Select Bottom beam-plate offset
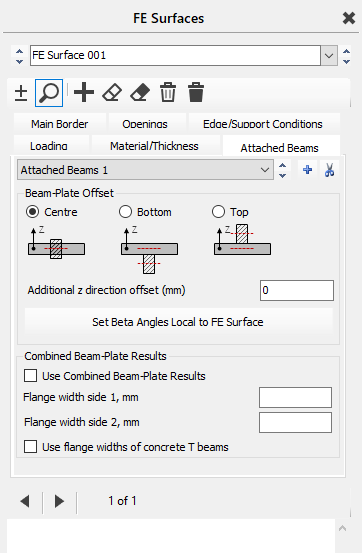362x553 pixels. (x=125, y=212)
